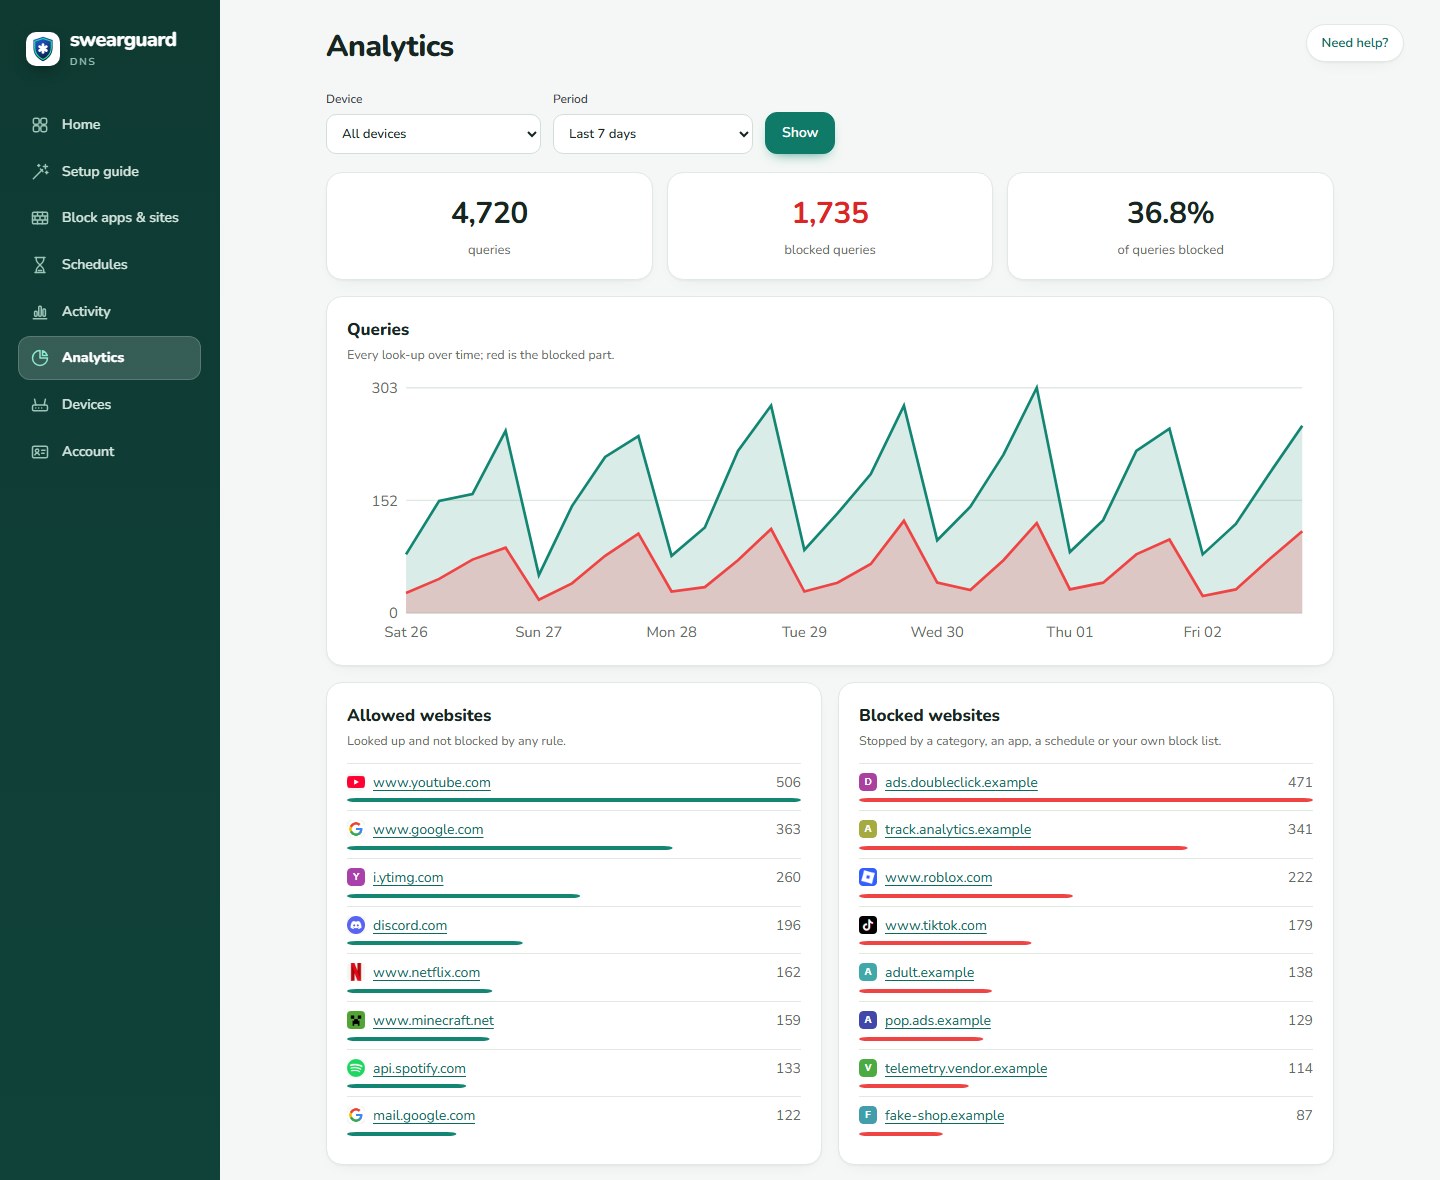
Task: Go to Home in the sidebar
Action: point(109,125)
